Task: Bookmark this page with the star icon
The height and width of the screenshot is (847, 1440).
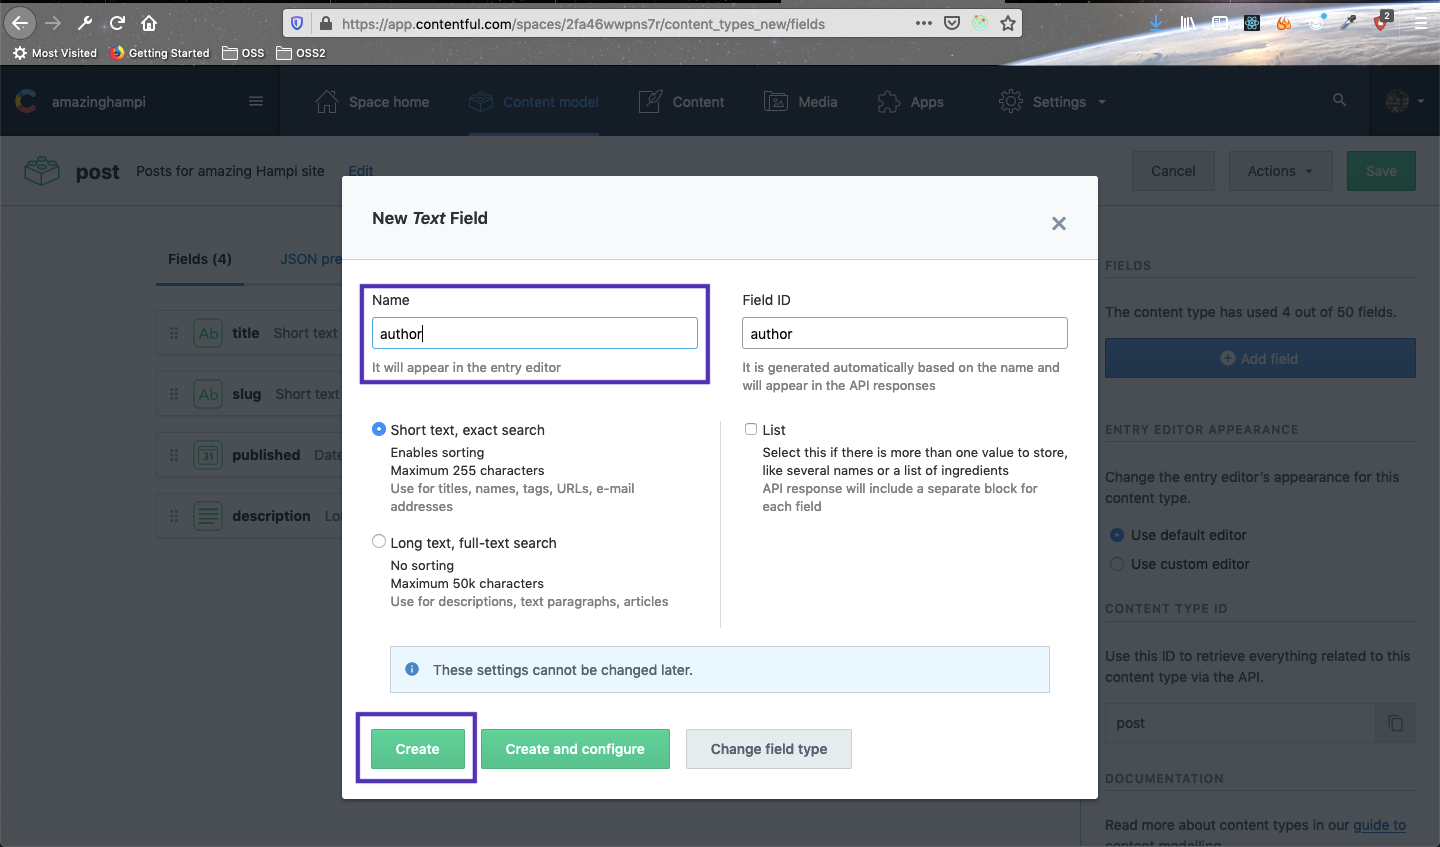Action: 1008,23
